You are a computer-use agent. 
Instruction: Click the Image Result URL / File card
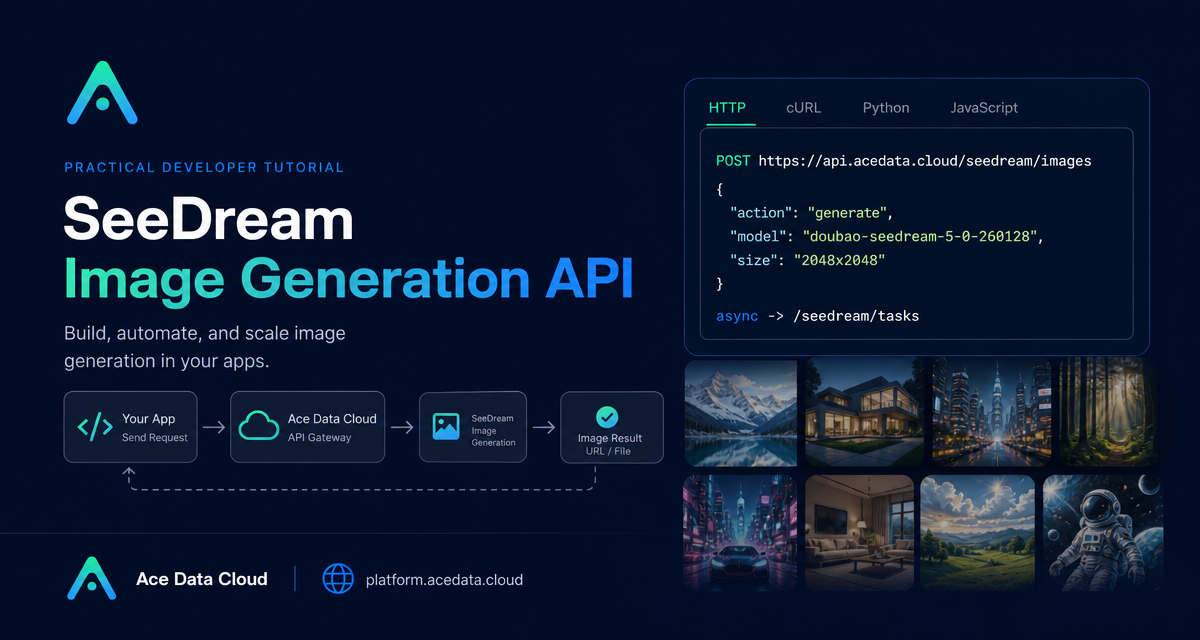[x=611, y=427]
